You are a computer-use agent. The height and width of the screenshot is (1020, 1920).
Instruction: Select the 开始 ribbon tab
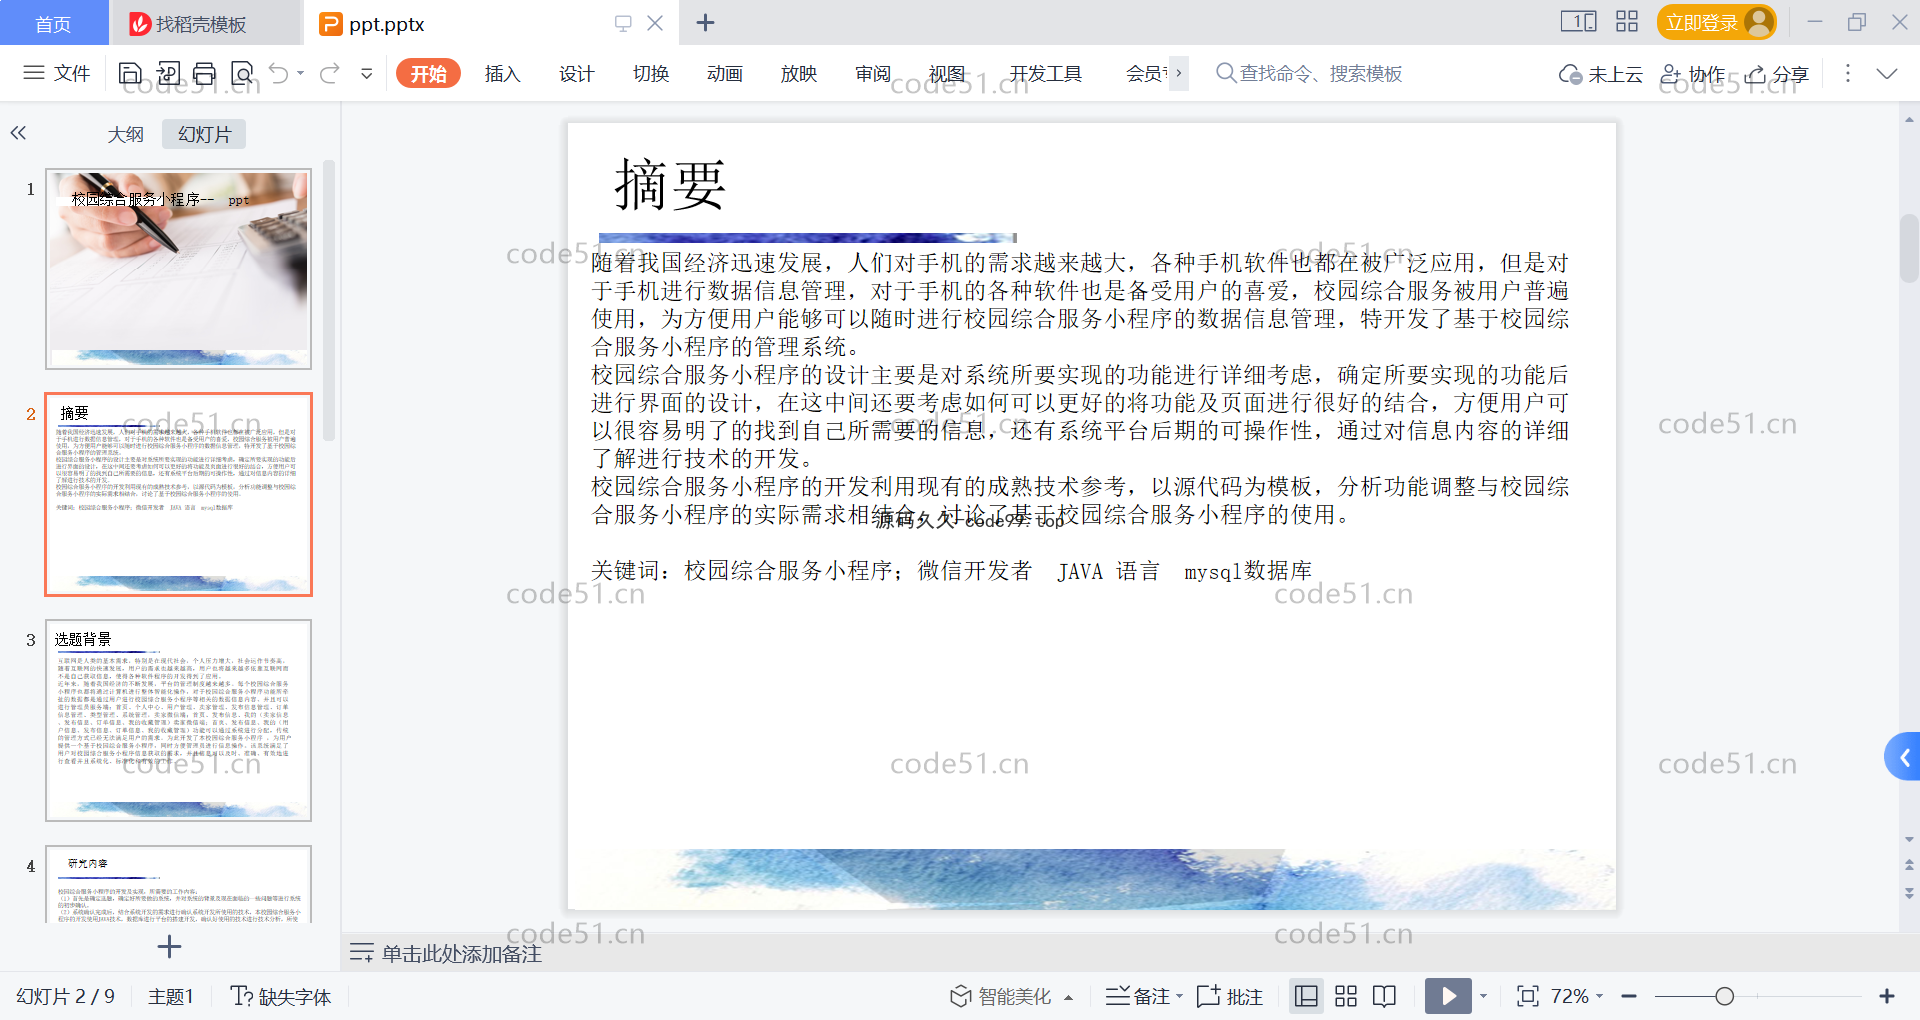coord(428,73)
